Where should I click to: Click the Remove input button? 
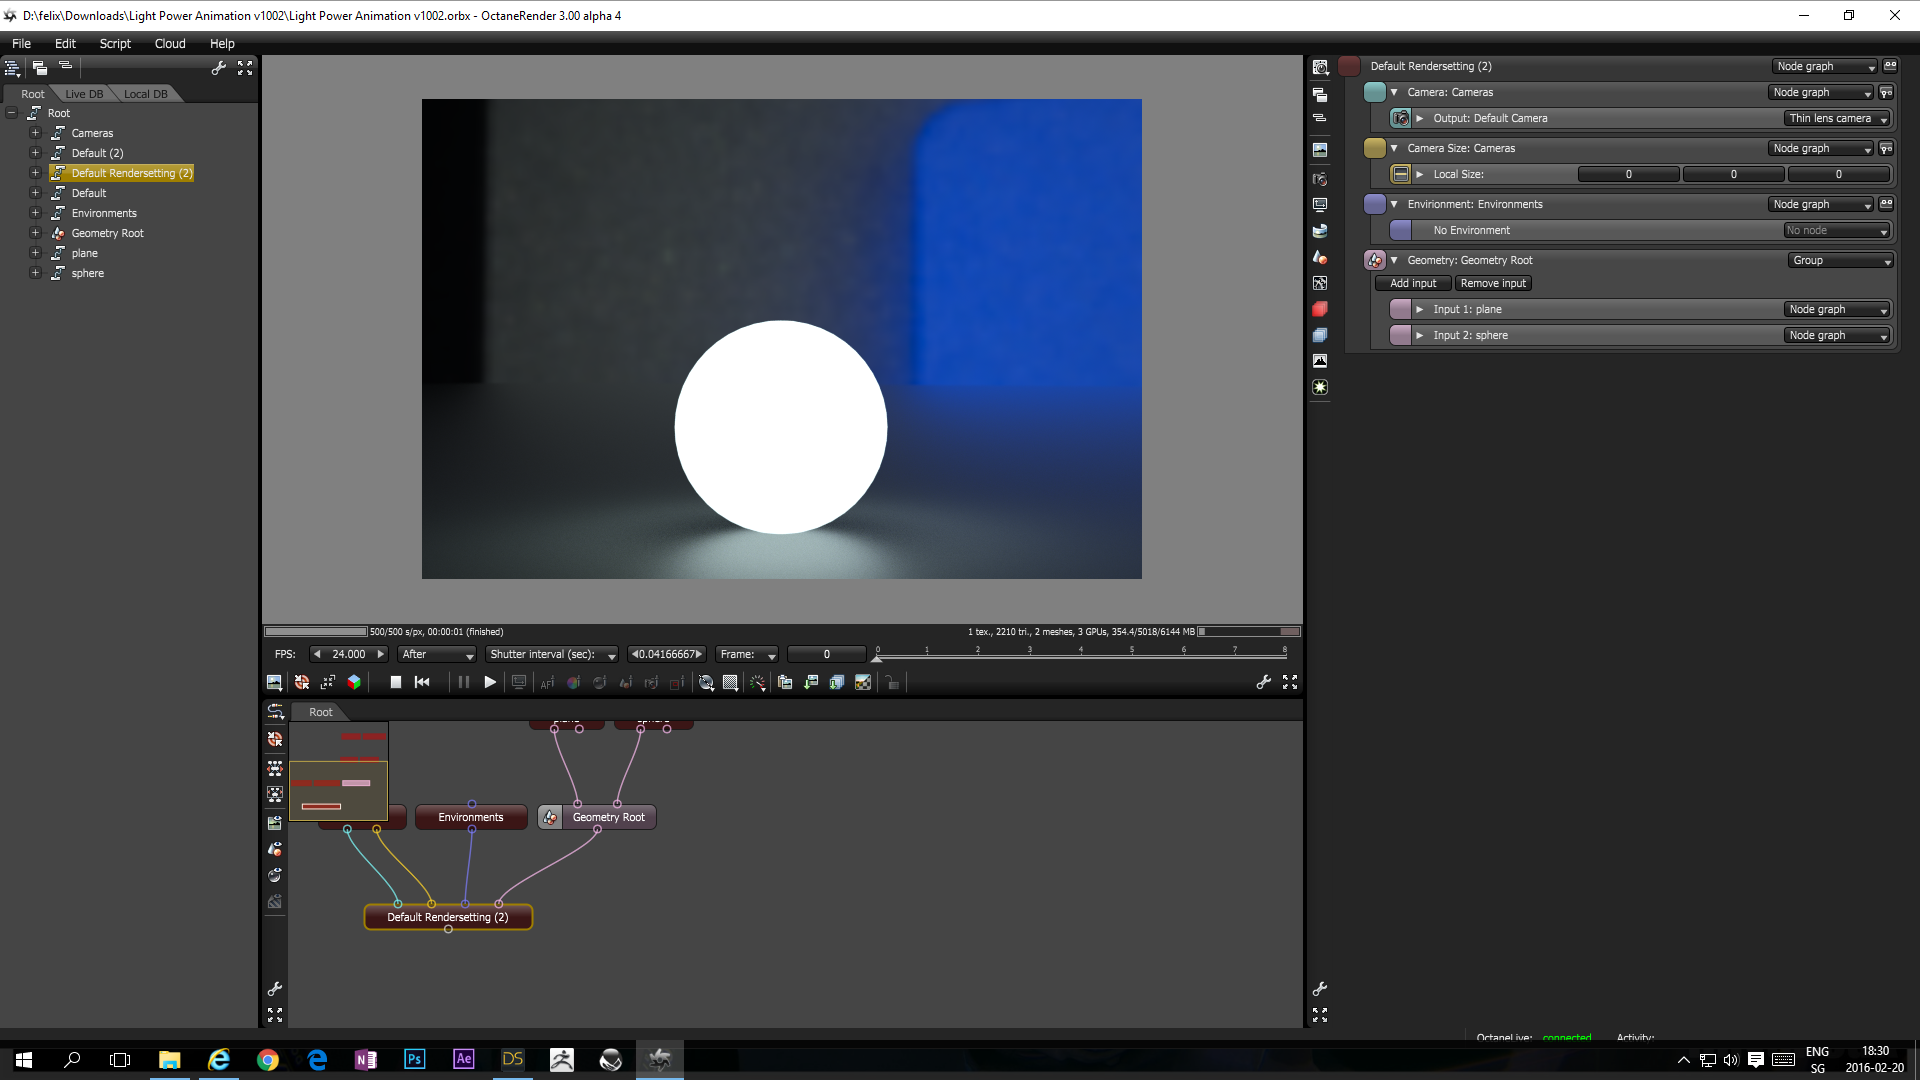coord(1492,283)
